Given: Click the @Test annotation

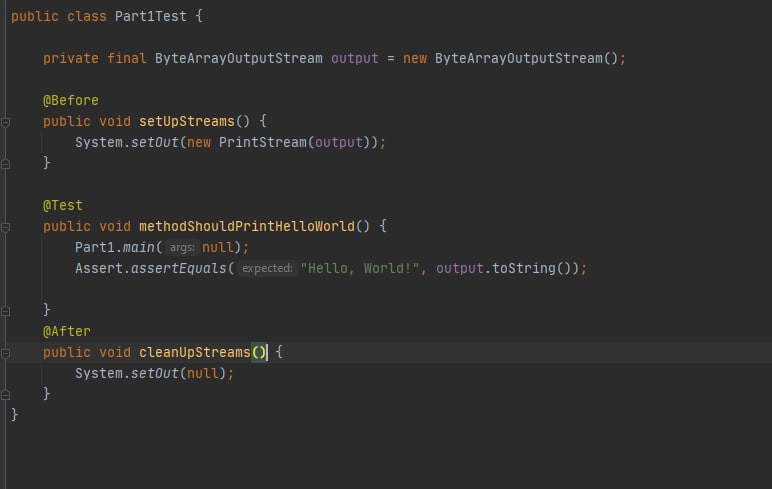Looking at the screenshot, I should point(63,205).
